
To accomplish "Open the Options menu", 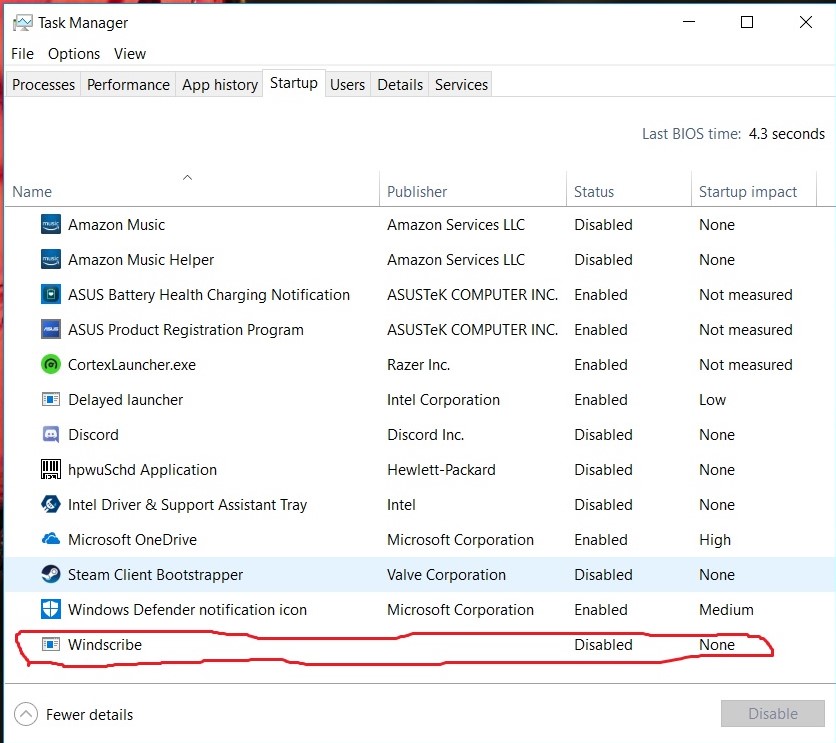I will click(74, 54).
